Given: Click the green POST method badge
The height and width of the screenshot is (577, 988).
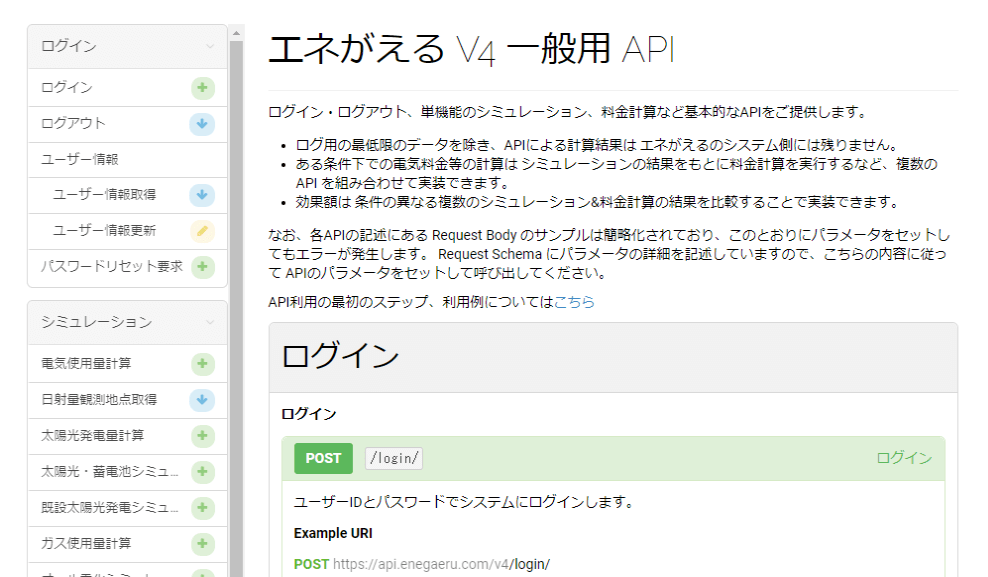Looking at the screenshot, I should coord(323,459).
